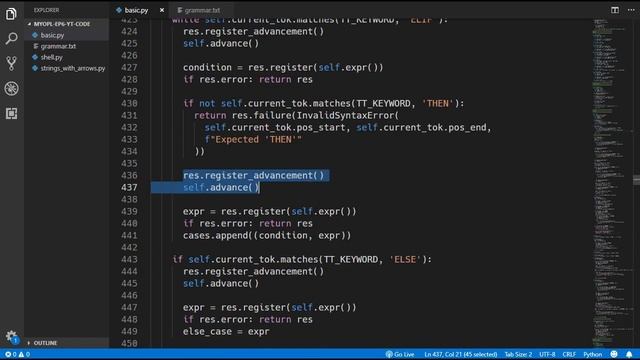Open the Extensions view icon

[x=11, y=113]
